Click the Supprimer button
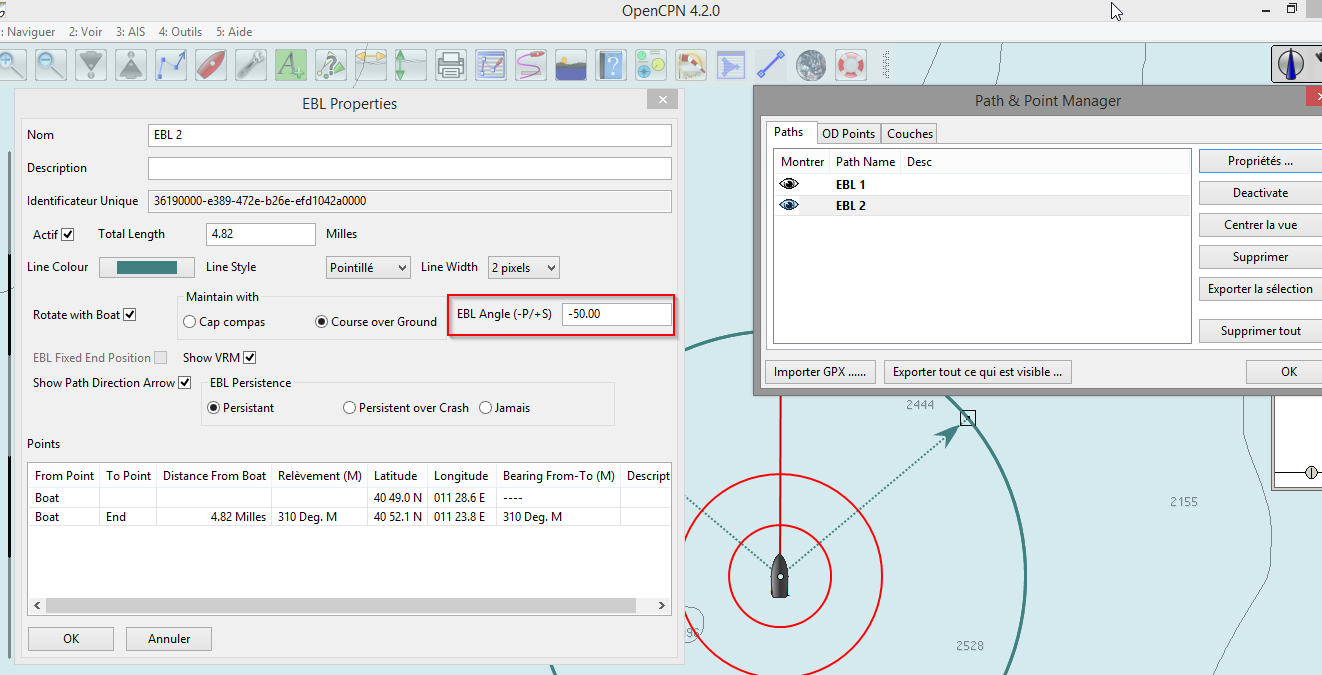 click(x=1260, y=257)
